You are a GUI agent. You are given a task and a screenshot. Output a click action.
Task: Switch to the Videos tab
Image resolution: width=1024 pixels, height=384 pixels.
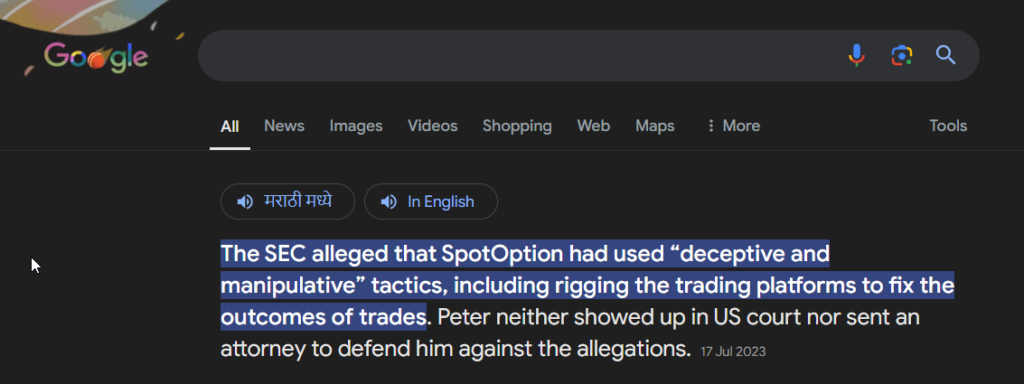pos(432,125)
